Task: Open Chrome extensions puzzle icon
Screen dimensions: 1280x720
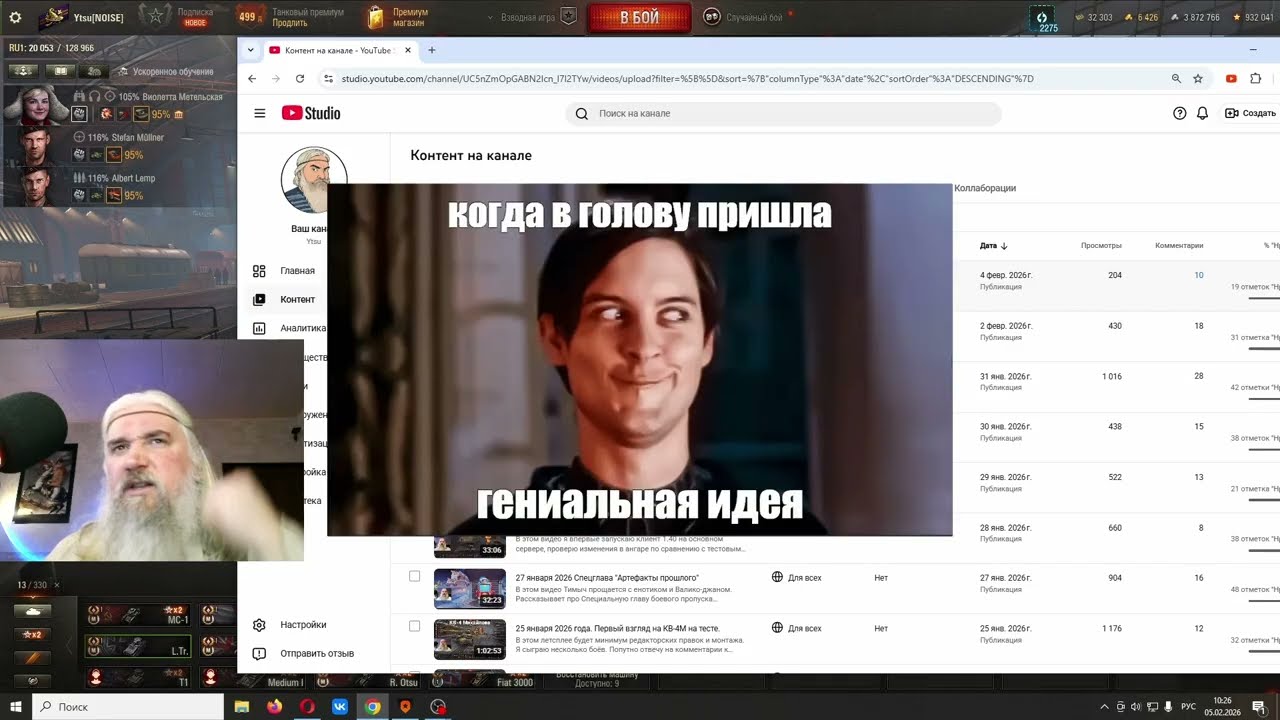Action: pyautogui.click(x=1256, y=78)
